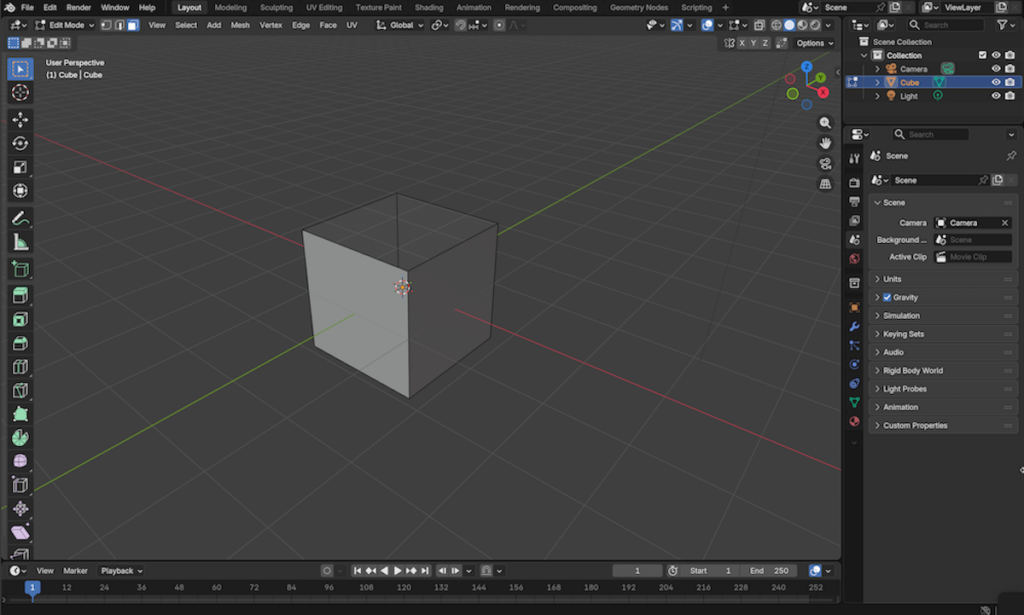Viewport: 1024px width, 615px height.
Task: Toggle camera view in viewport gizmo
Action: (825, 164)
